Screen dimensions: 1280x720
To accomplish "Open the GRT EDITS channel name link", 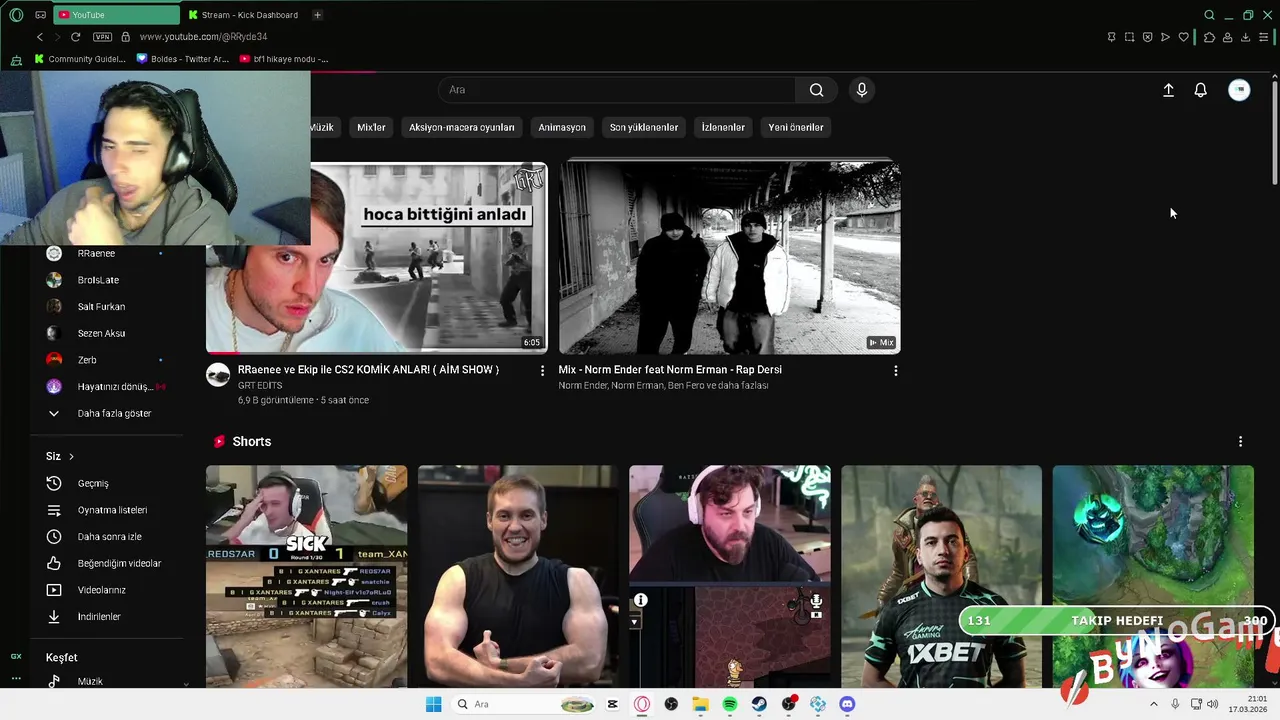I will 260,386.
